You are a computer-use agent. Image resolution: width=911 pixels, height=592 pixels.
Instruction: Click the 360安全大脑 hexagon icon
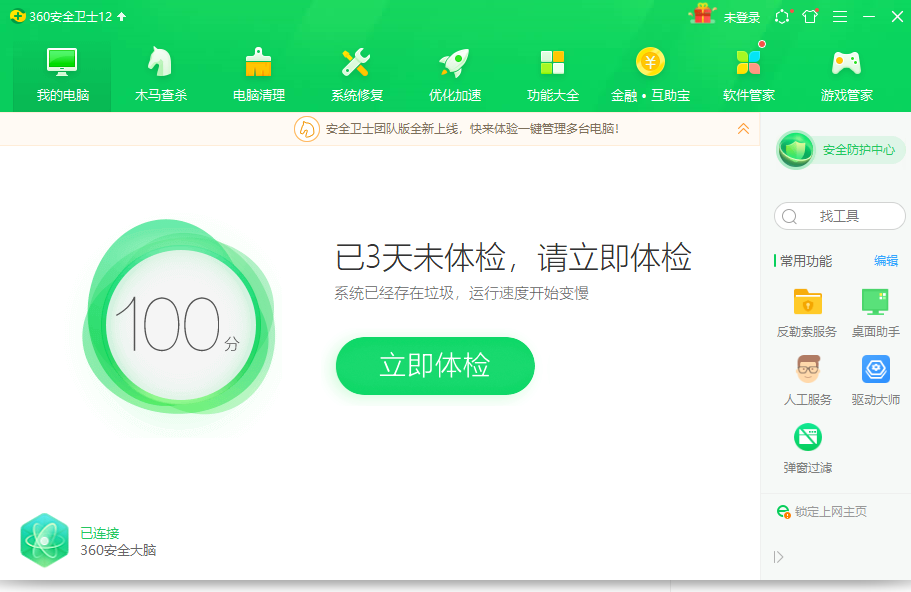click(x=44, y=540)
